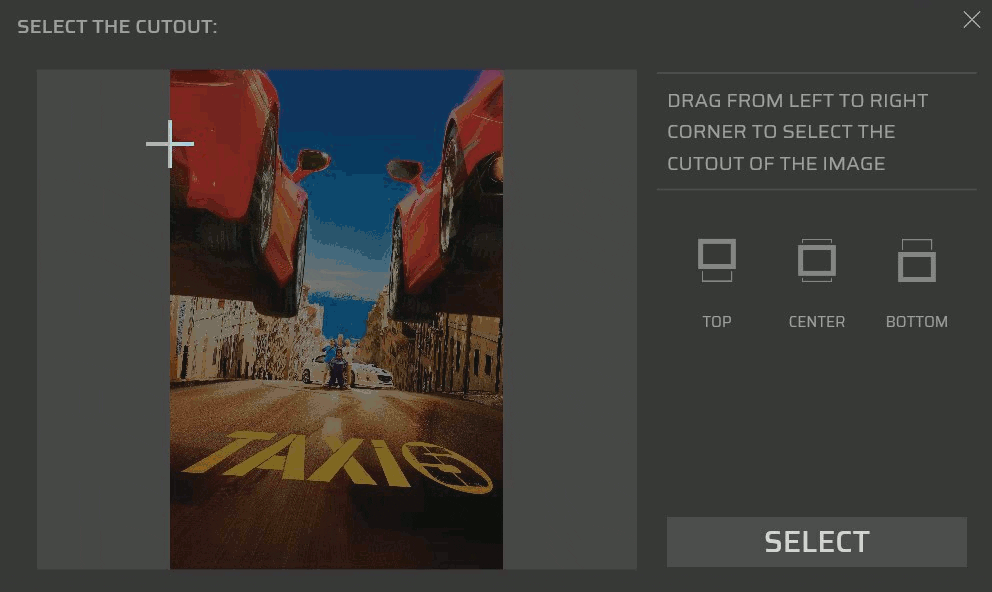Click the TOP label text
The height and width of the screenshot is (592, 992).
[717, 321]
